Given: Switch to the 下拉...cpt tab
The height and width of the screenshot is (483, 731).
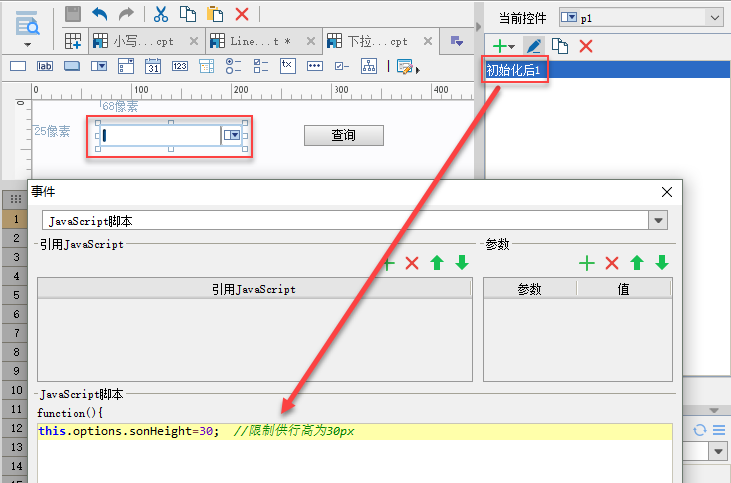Looking at the screenshot, I should [378, 41].
